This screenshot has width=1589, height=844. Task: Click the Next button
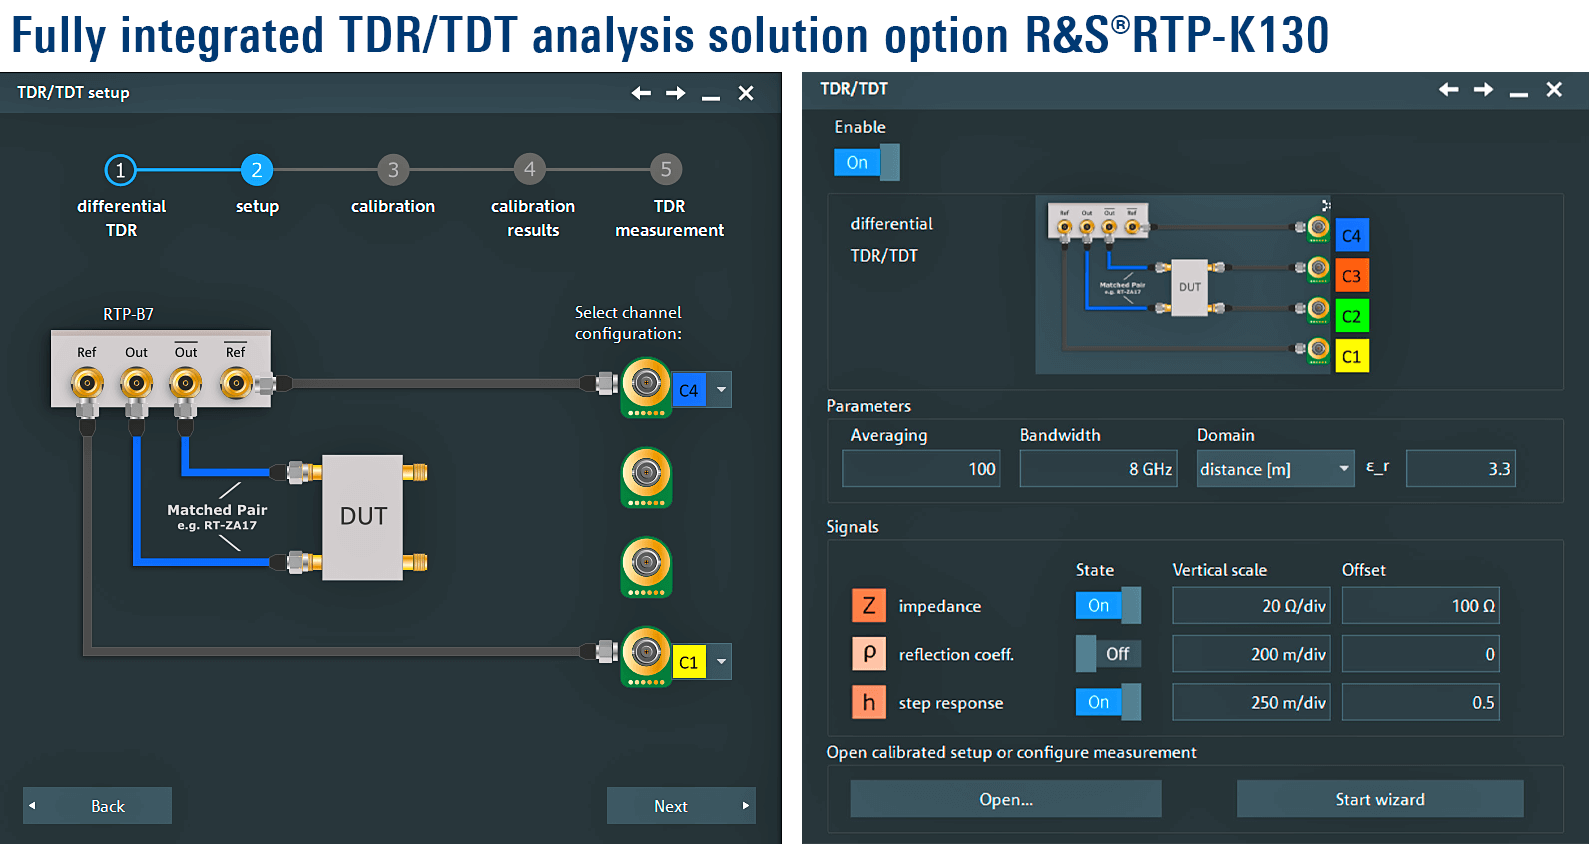click(x=681, y=806)
